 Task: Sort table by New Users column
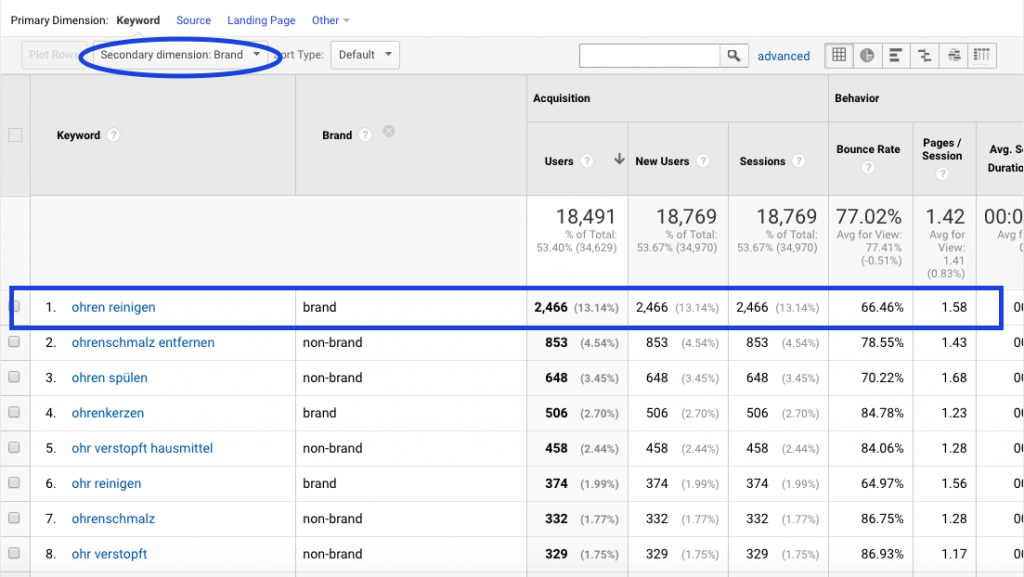coord(662,161)
